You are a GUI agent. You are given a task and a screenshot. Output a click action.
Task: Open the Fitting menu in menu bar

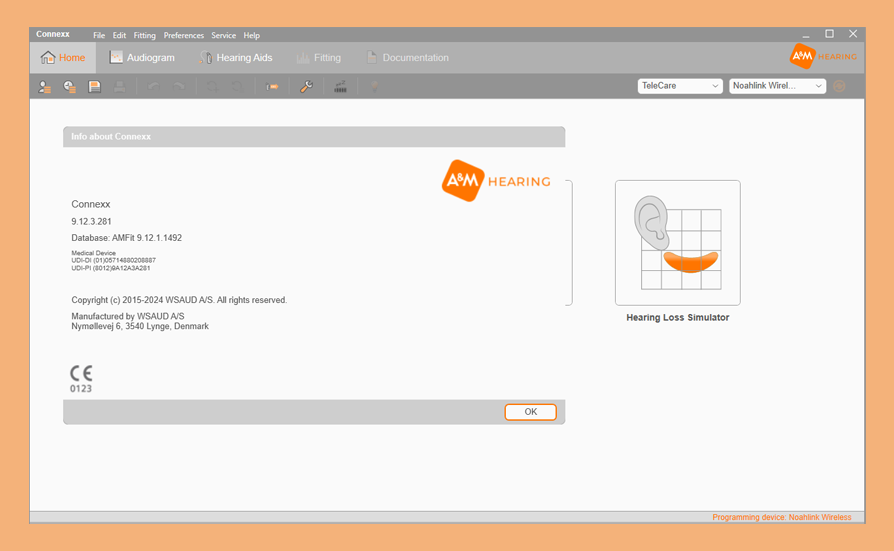144,35
